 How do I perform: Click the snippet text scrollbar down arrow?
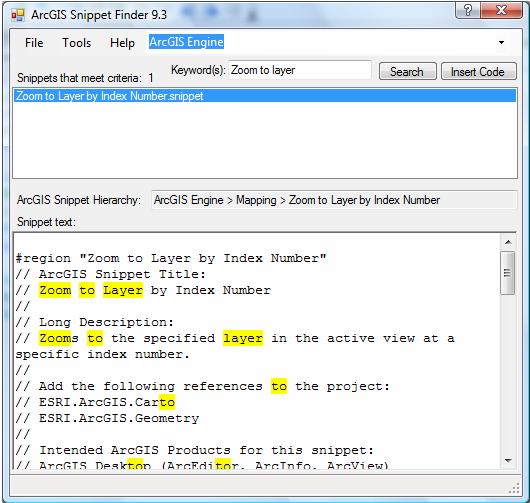508,460
